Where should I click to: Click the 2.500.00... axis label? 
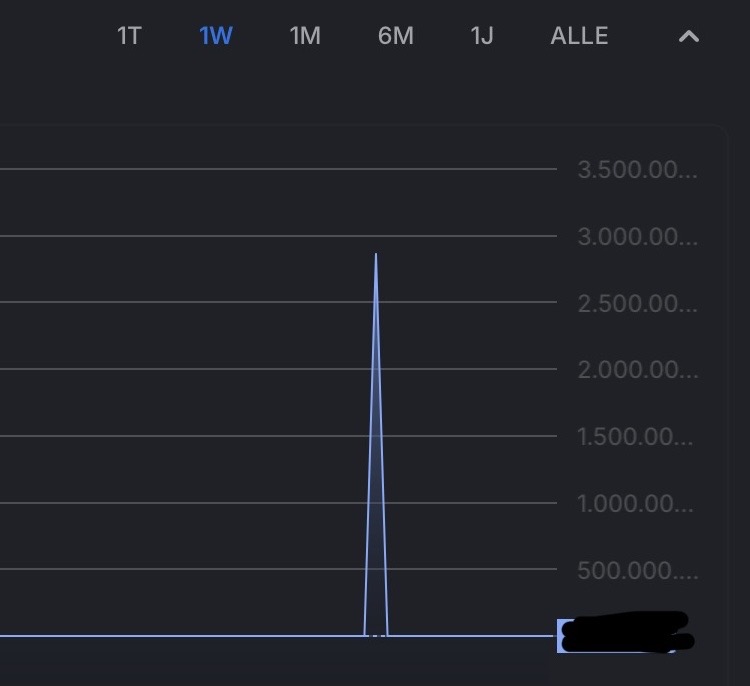coord(637,303)
